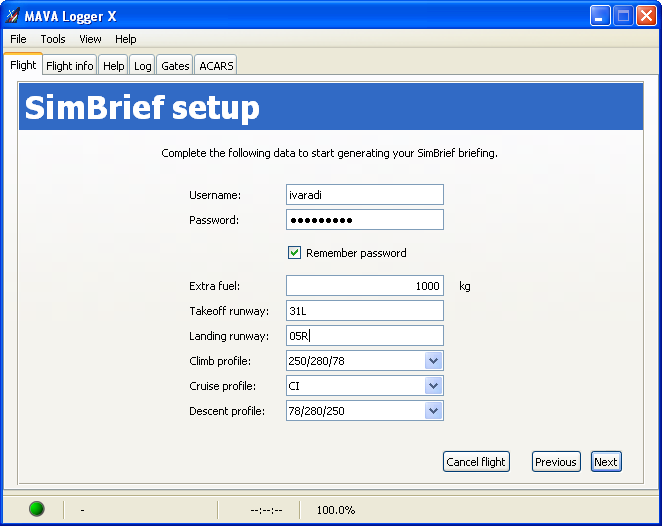Click the 78/280/250 descent profile value

[317, 411]
